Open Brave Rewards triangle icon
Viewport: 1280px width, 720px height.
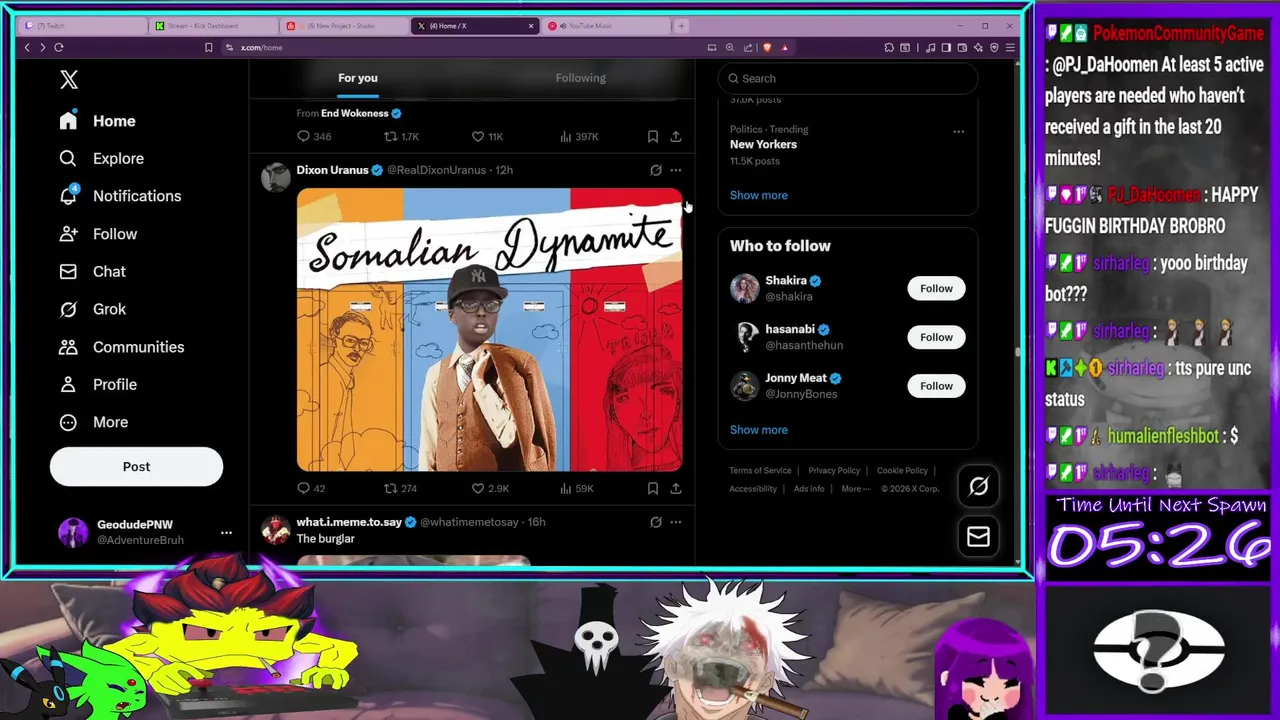pos(785,47)
